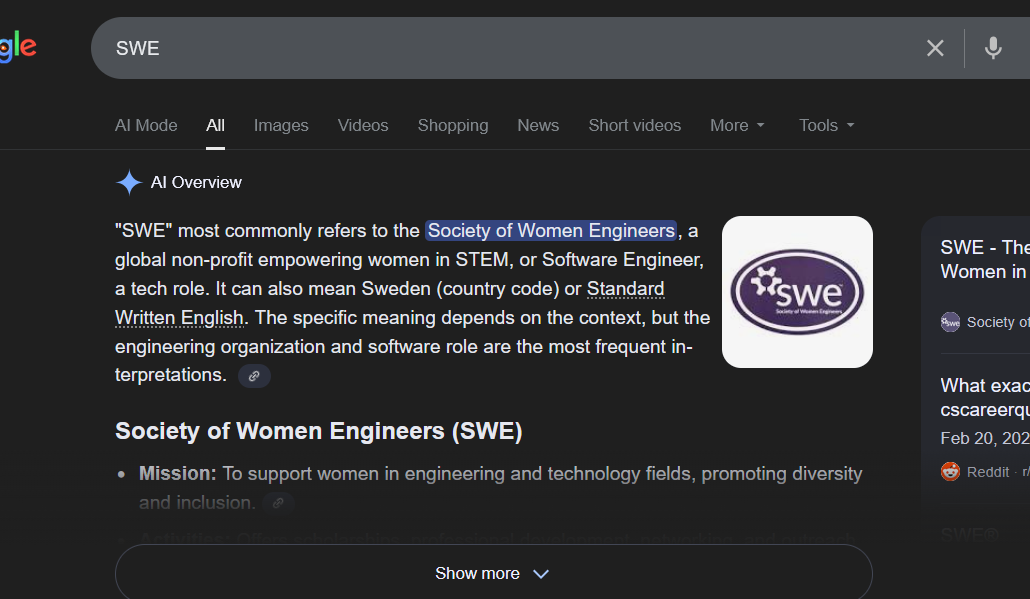
Task: Click the Reddit icon in the side panel
Action: tap(950, 472)
